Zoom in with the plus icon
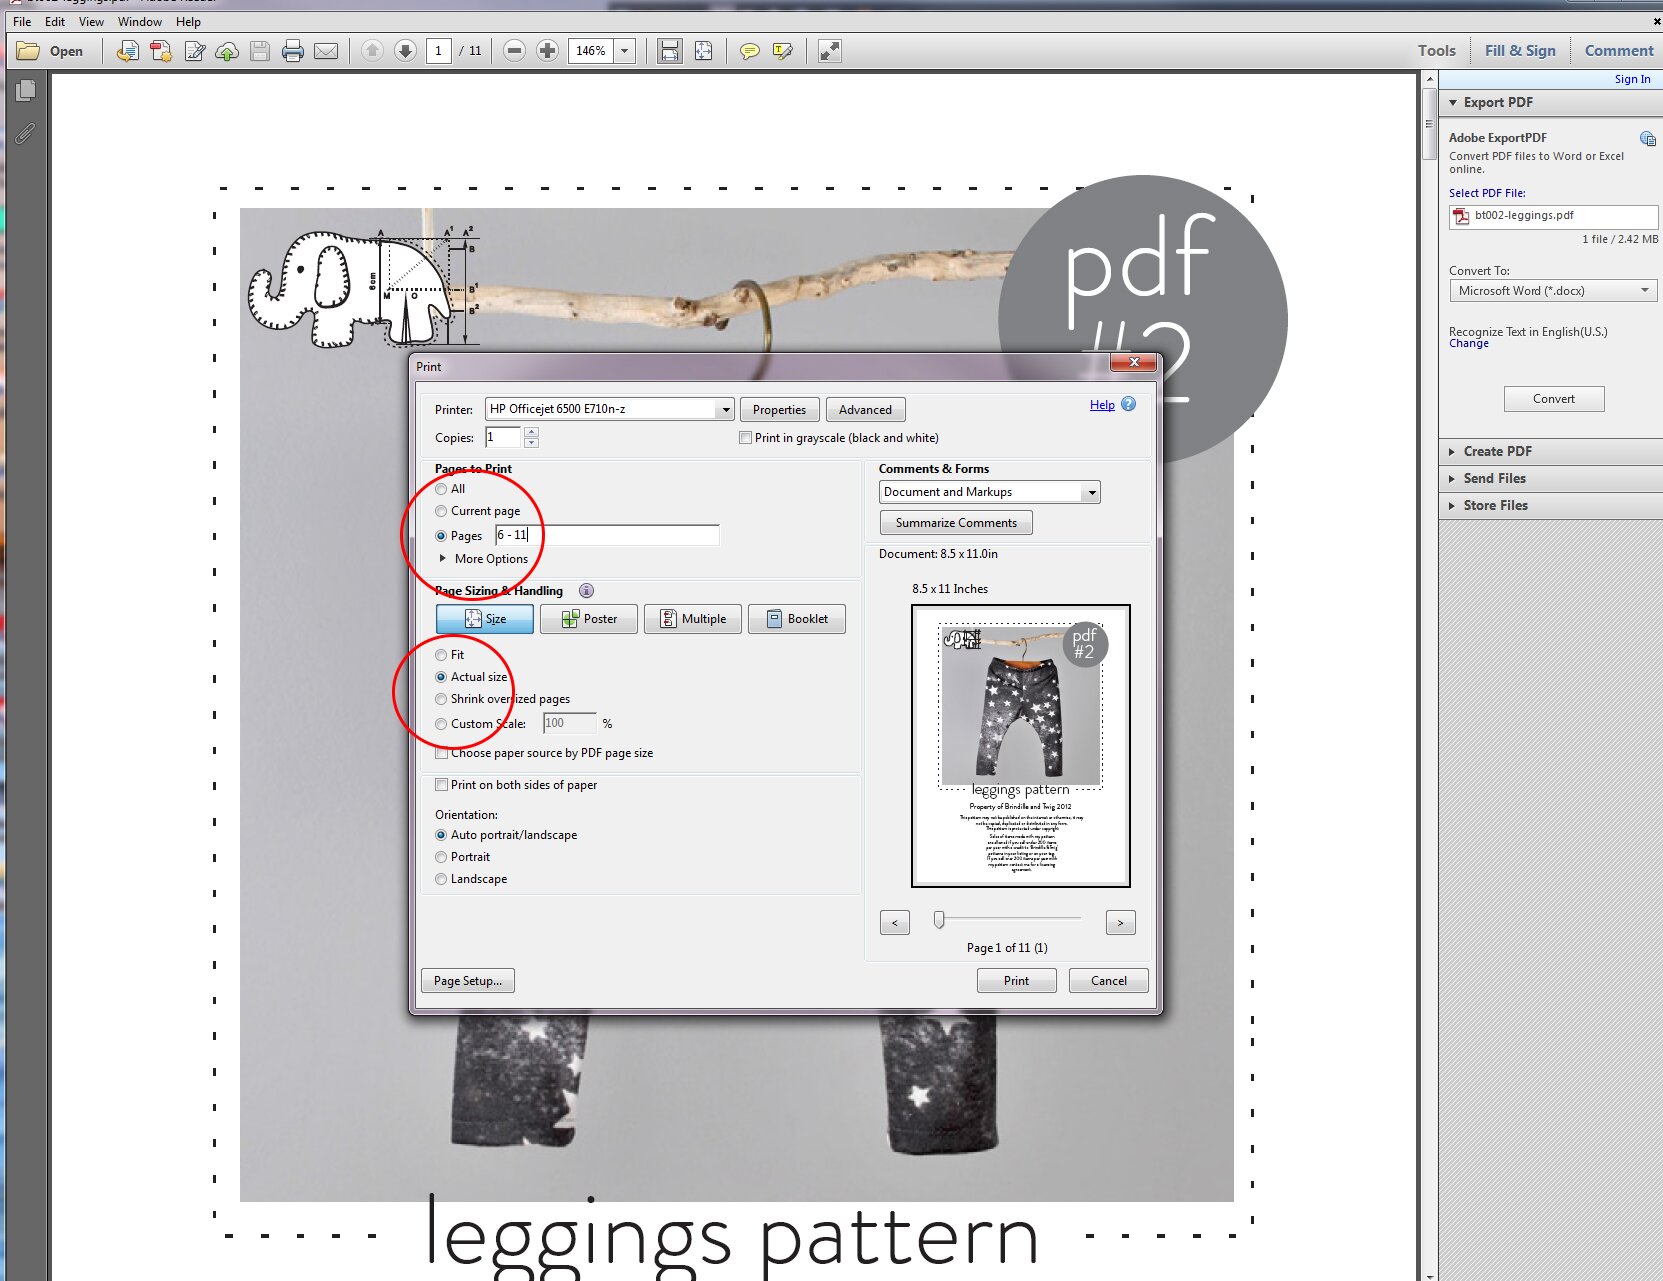This screenshot has width=1663, height=1281. [x=547, y=51]
